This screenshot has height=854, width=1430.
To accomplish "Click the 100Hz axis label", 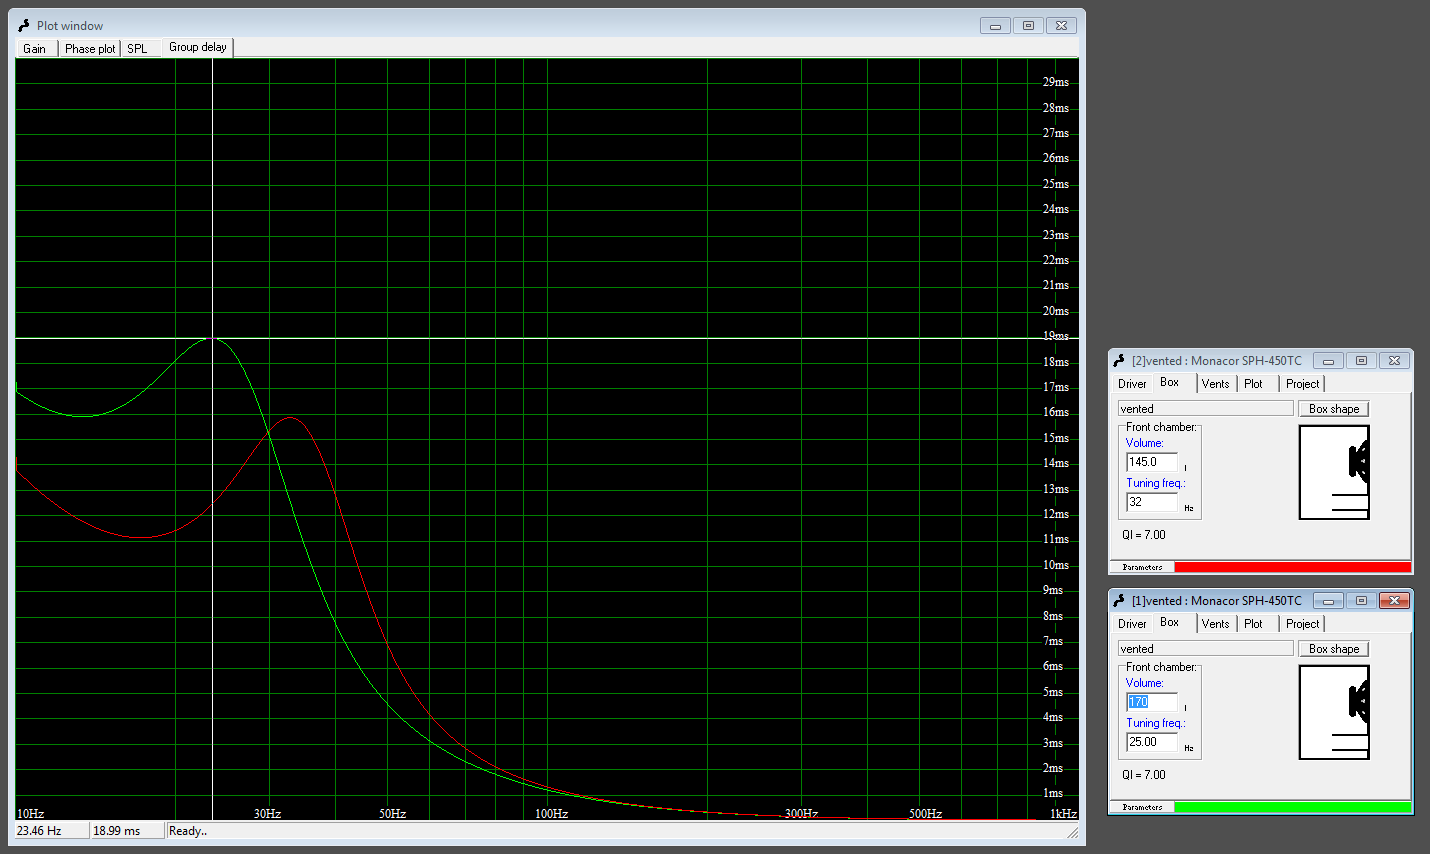I will coord(551,813).
